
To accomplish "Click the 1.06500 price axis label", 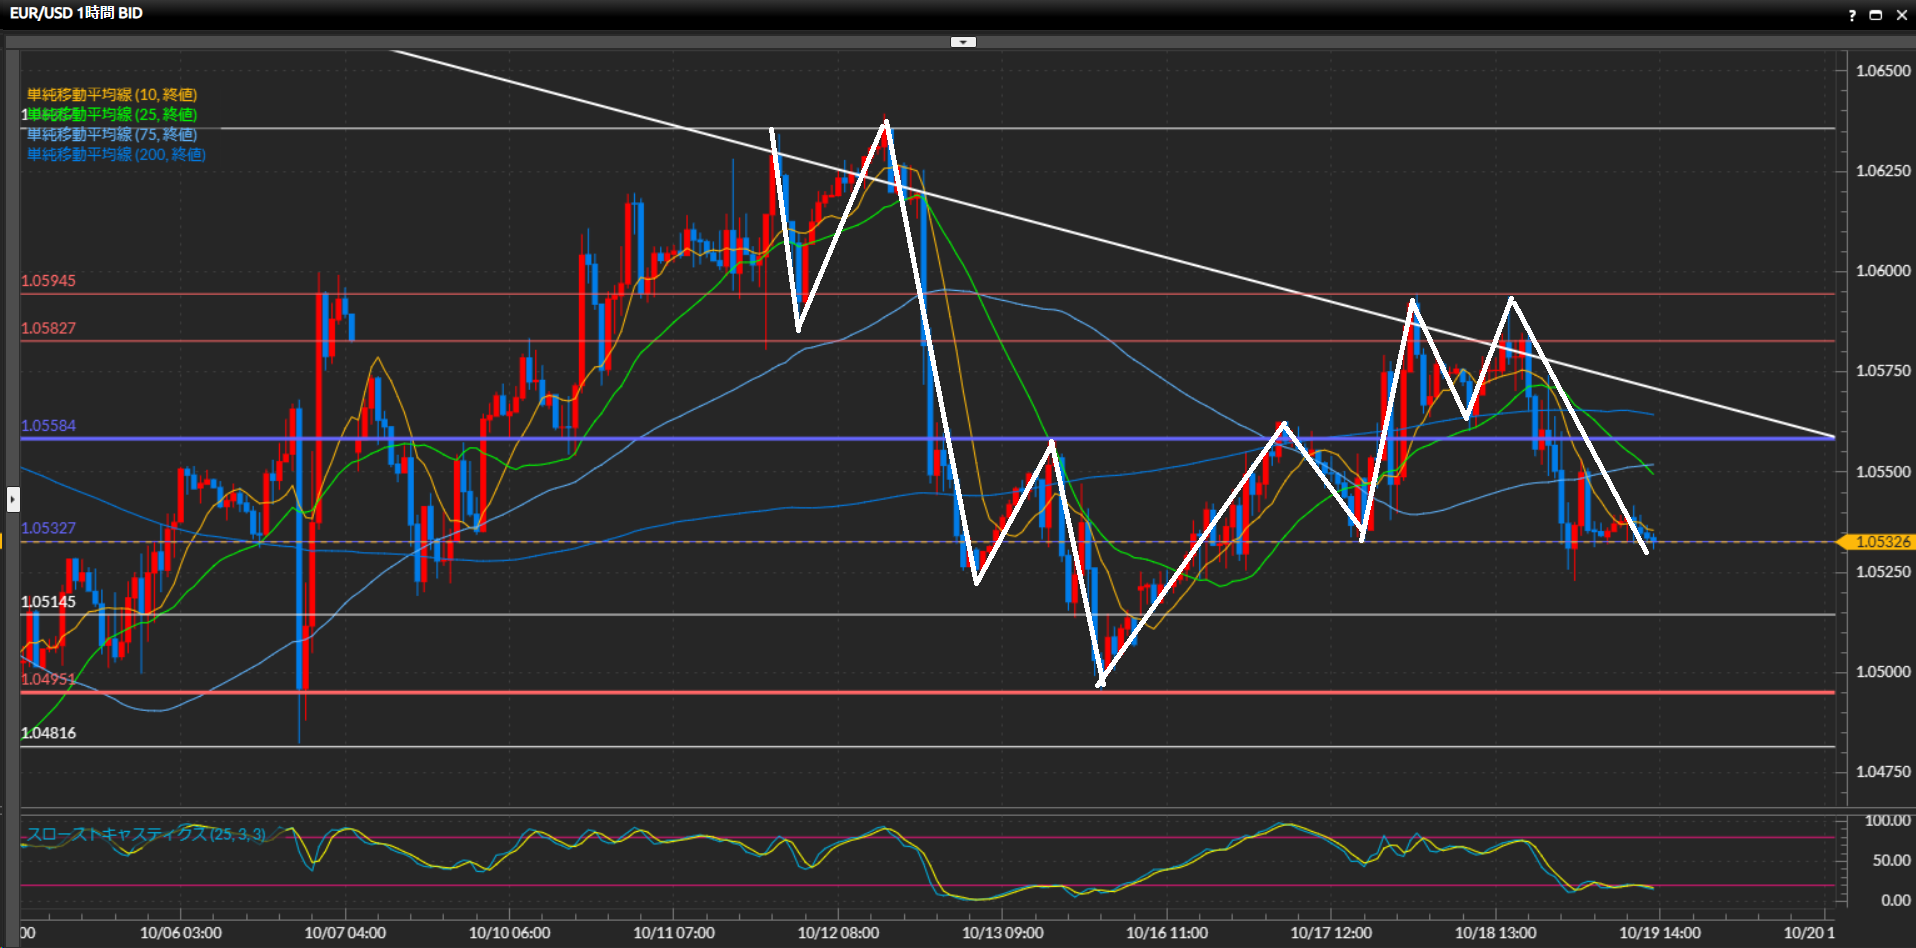I will click(x=1883, y=71).
